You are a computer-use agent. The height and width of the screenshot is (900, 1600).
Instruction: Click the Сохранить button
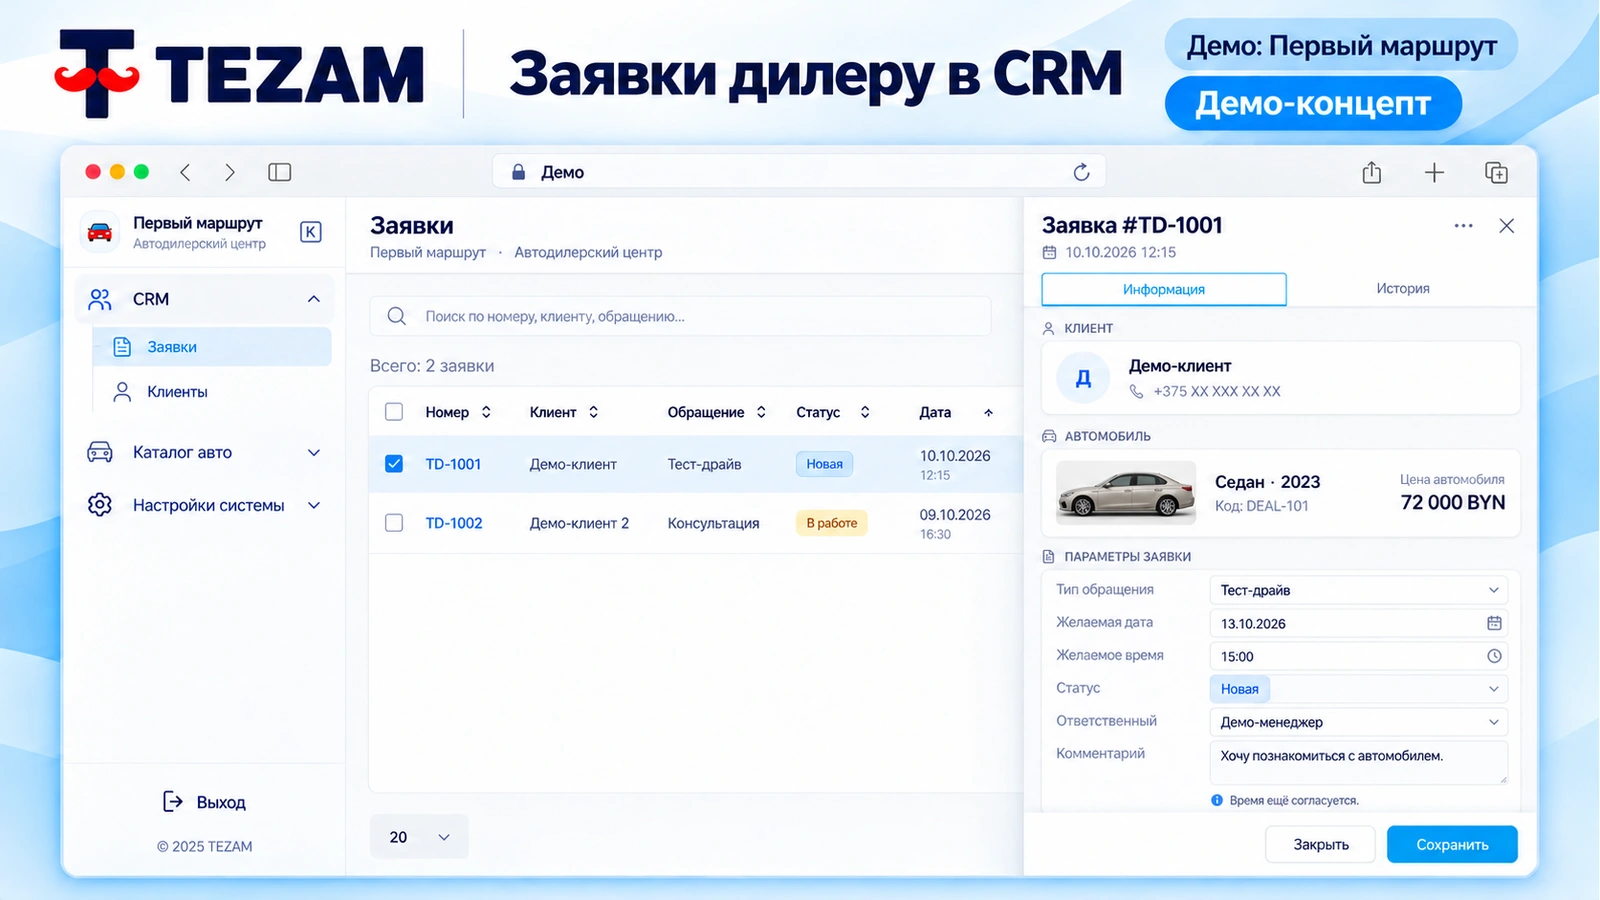1452,844
